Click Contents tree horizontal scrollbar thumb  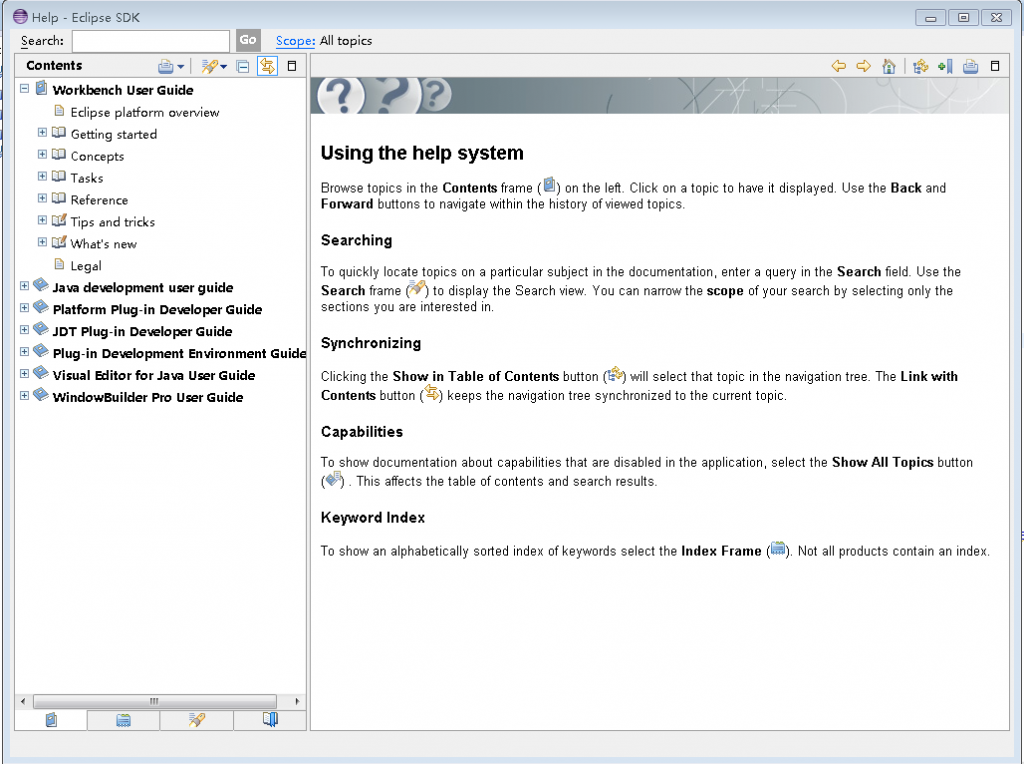(155, 701)
